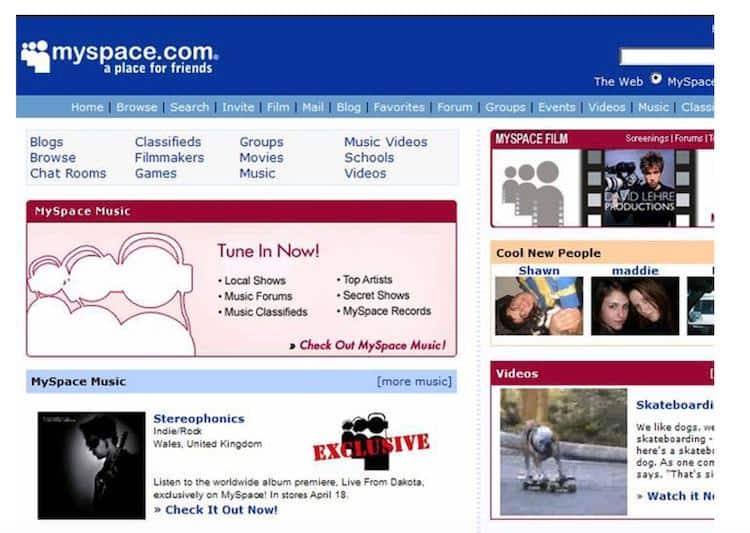This screenshot has width=750, height=533.
Task: Open Videos in the navigation bar
Action: point(607,107)
